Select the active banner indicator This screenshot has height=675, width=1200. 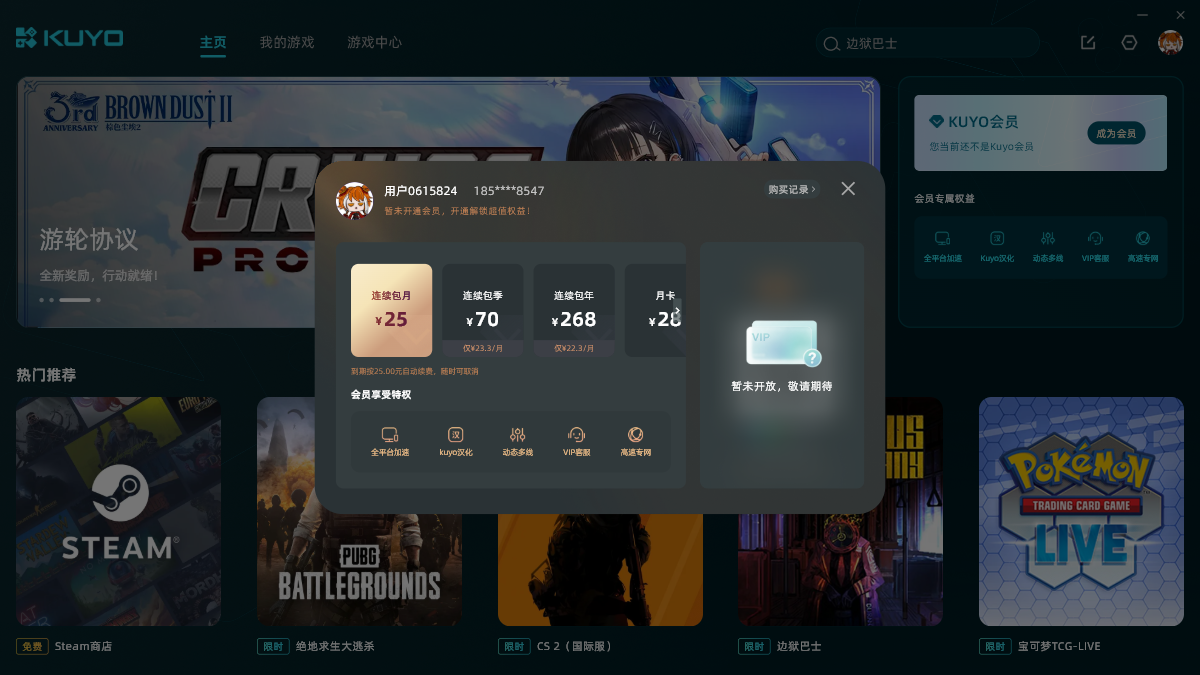point(75,300)
